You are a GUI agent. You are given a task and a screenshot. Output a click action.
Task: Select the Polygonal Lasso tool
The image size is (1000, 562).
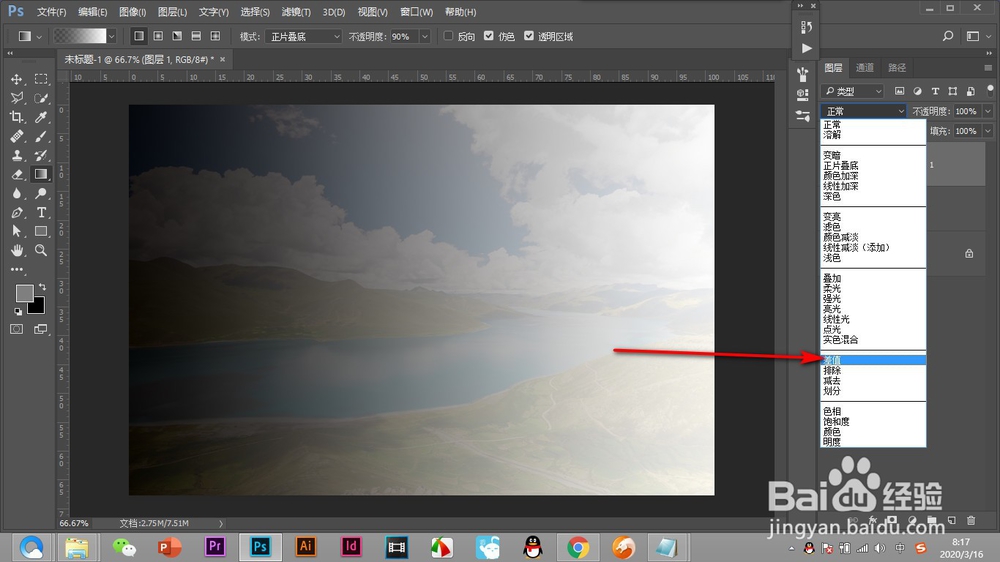17,98
